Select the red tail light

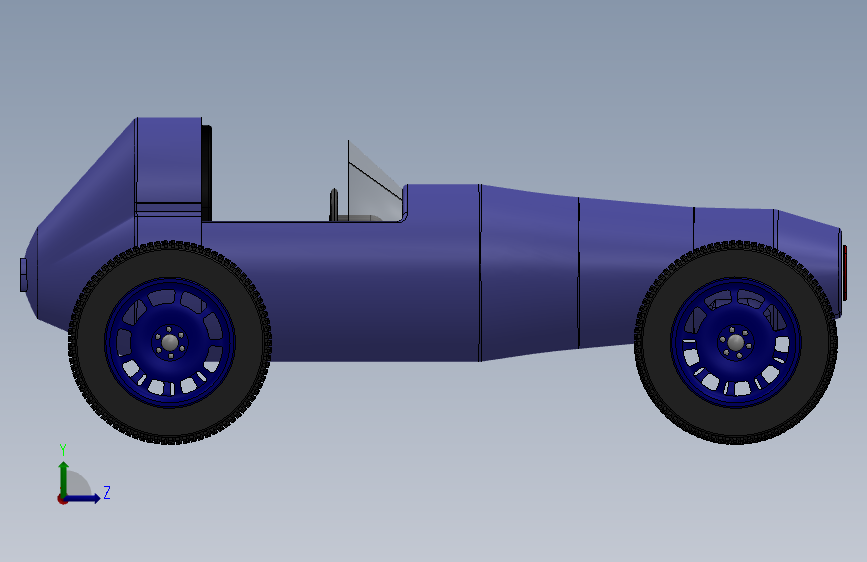click(844, 273)
